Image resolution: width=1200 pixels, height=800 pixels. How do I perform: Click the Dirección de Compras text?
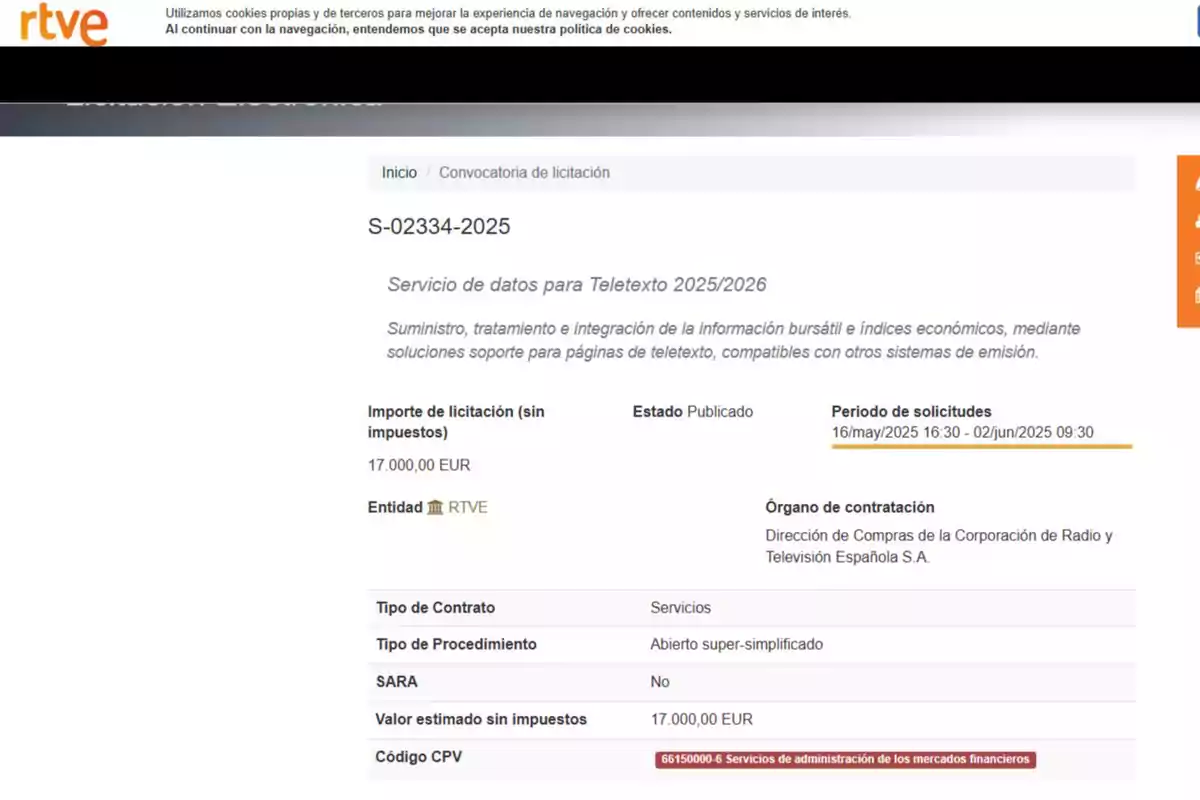(939, 546)
